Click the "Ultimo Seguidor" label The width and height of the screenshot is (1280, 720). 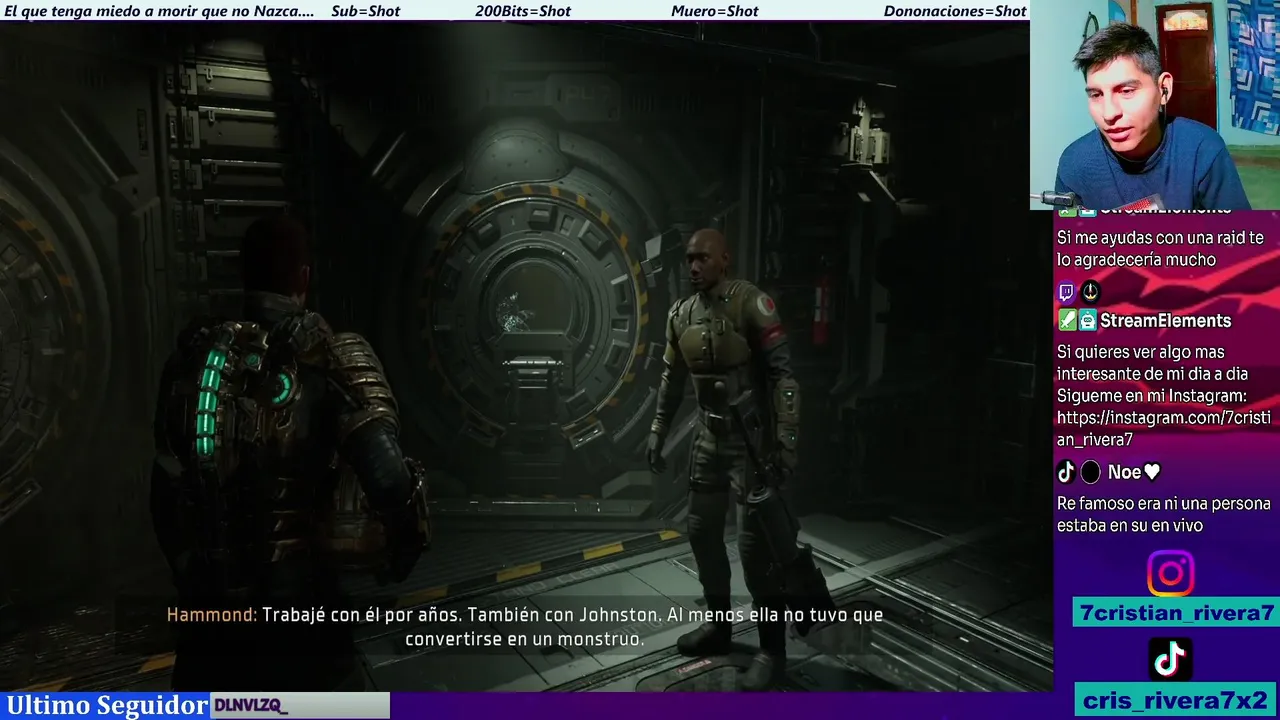pos(107,705)
